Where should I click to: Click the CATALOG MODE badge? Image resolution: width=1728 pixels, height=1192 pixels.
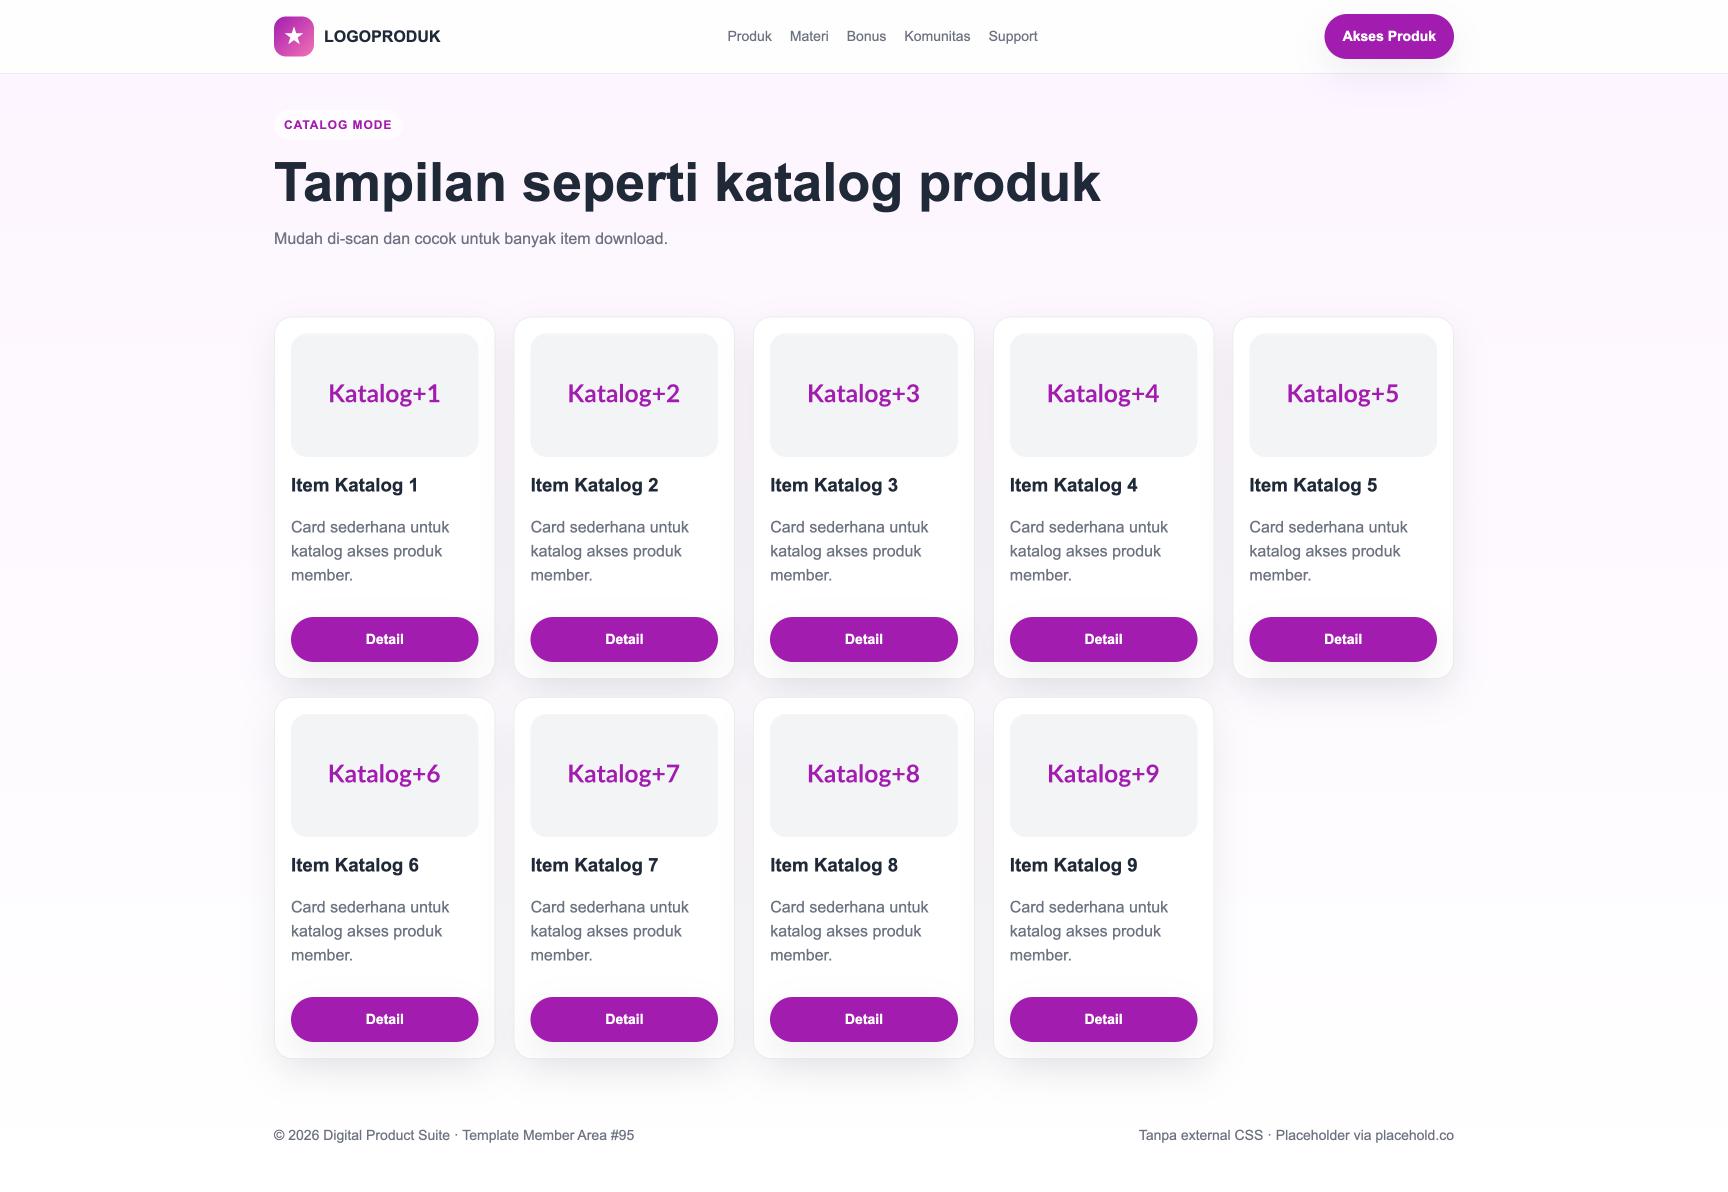[338, 125]
